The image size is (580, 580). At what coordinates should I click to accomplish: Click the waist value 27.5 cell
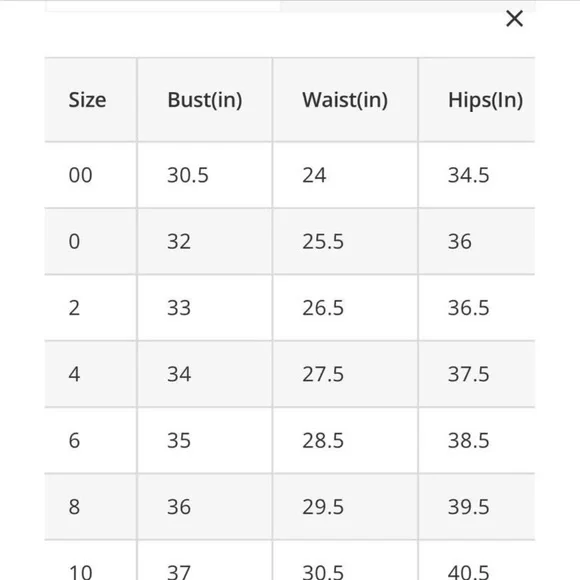coord(345,374)
